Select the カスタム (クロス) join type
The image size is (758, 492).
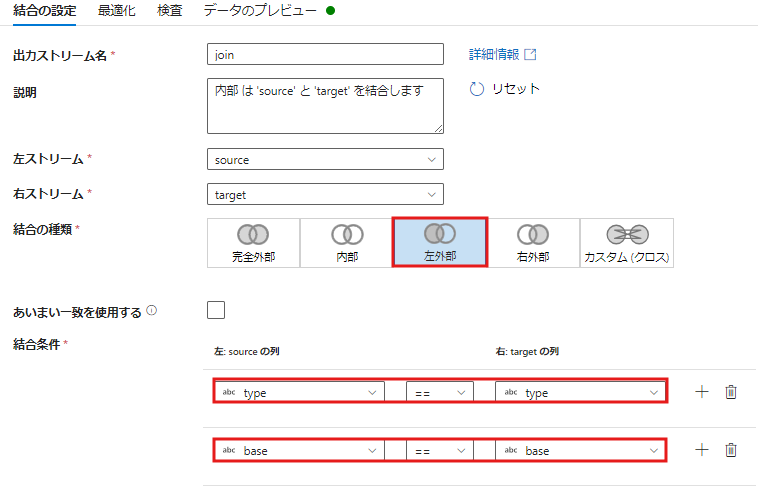(x=627, y=243)
